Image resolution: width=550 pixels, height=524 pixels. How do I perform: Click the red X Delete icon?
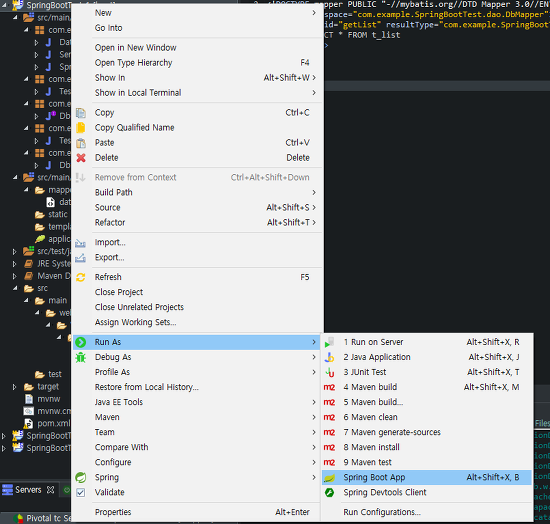(x=81, y=158)
